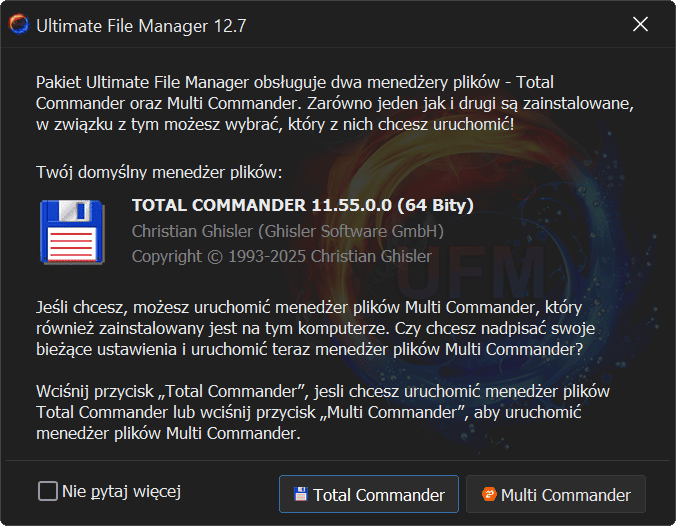Click the empty title bar area
This screenshot has height=526, width=676.
420,25
